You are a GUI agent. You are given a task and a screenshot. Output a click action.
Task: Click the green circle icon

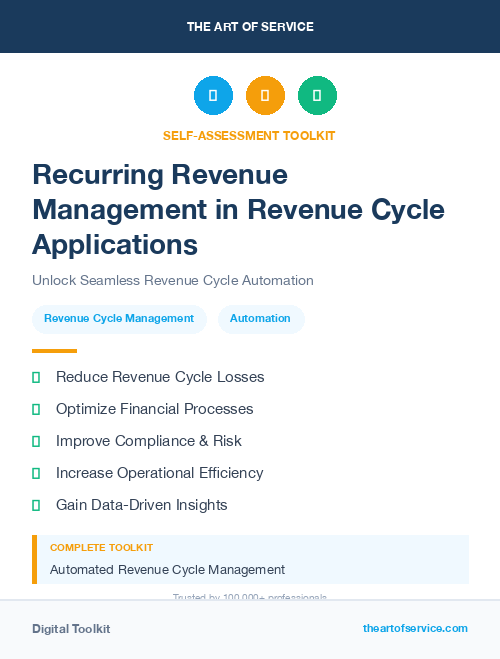point(317,95)
